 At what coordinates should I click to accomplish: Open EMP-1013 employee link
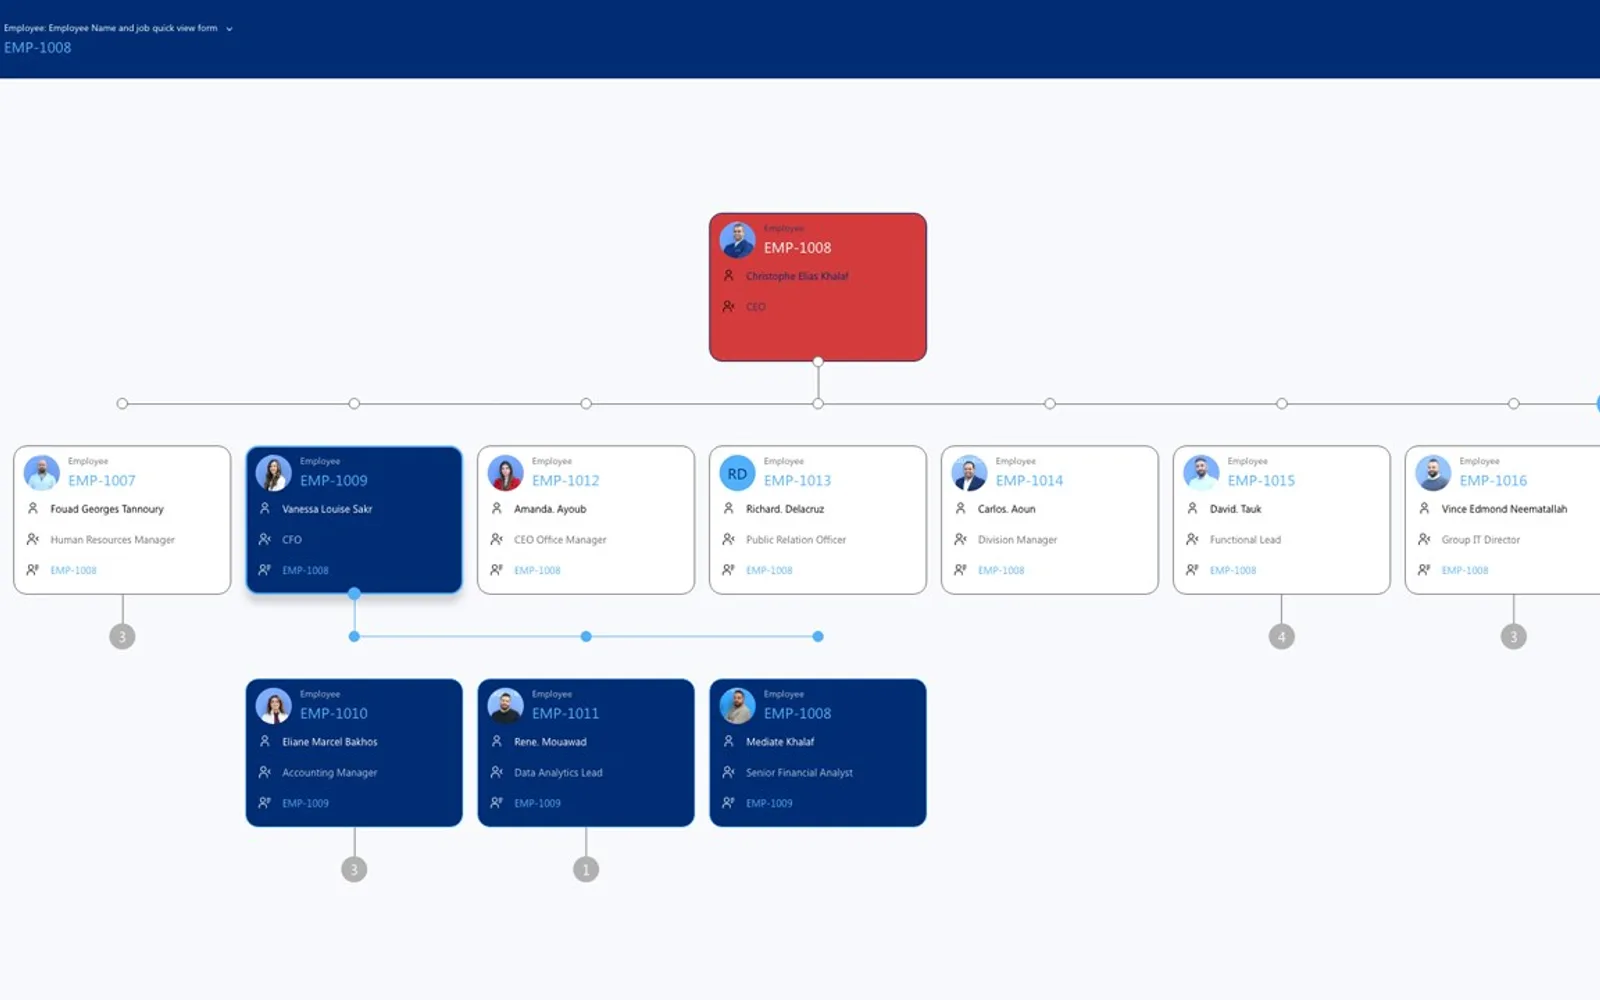click(x=798, y=481)
